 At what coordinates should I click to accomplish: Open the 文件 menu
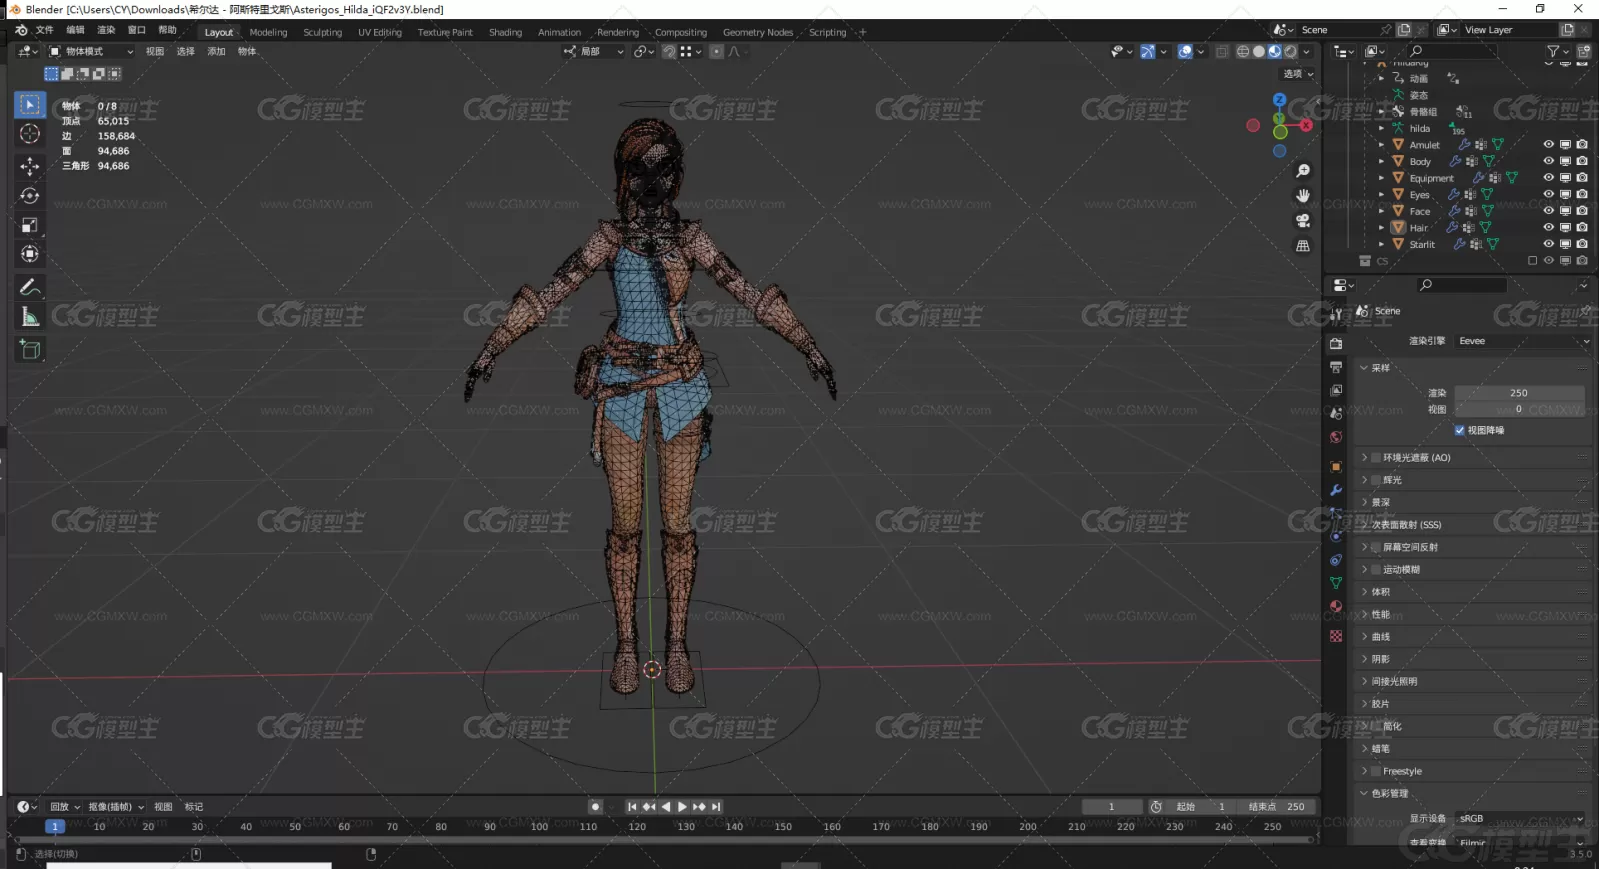click(45, 30)
